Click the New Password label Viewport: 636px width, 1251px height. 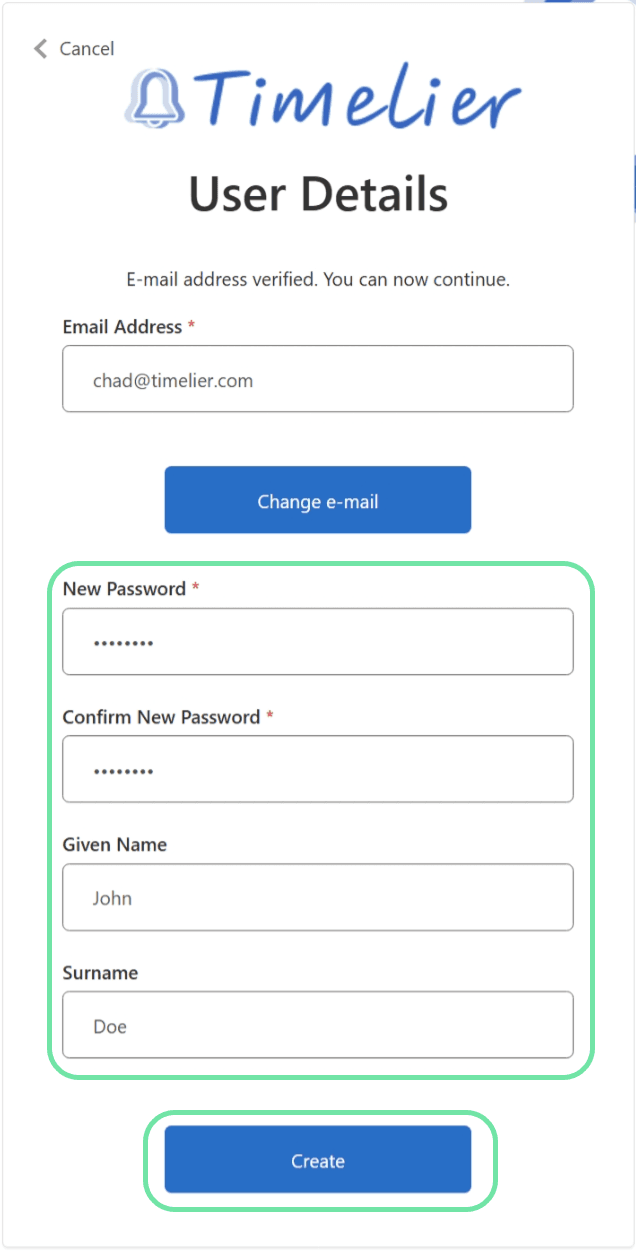[x=124, y=589]
